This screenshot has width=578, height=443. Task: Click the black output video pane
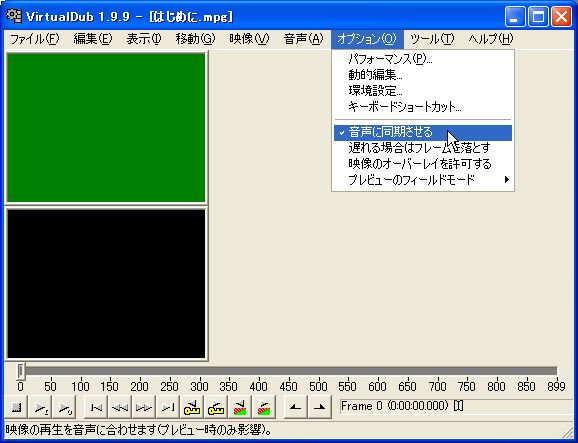[x=106, y=283]
